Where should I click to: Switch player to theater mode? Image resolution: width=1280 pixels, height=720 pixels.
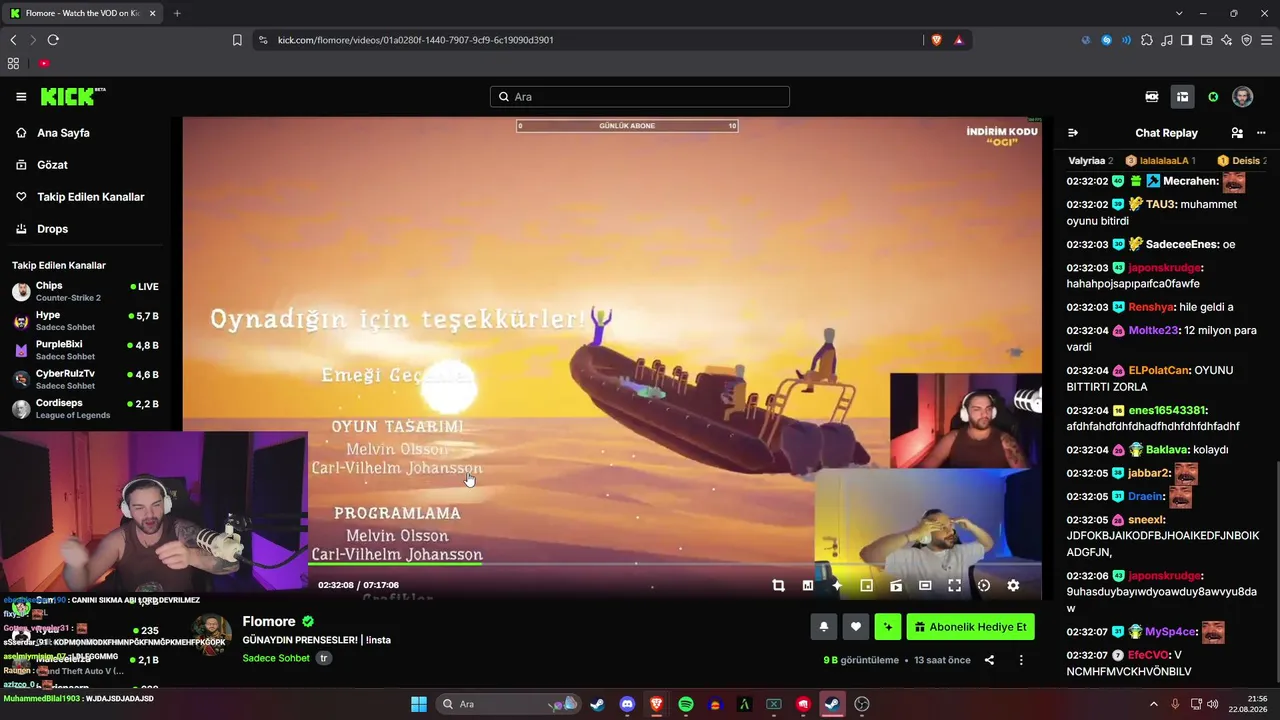[x=925, y=586]
